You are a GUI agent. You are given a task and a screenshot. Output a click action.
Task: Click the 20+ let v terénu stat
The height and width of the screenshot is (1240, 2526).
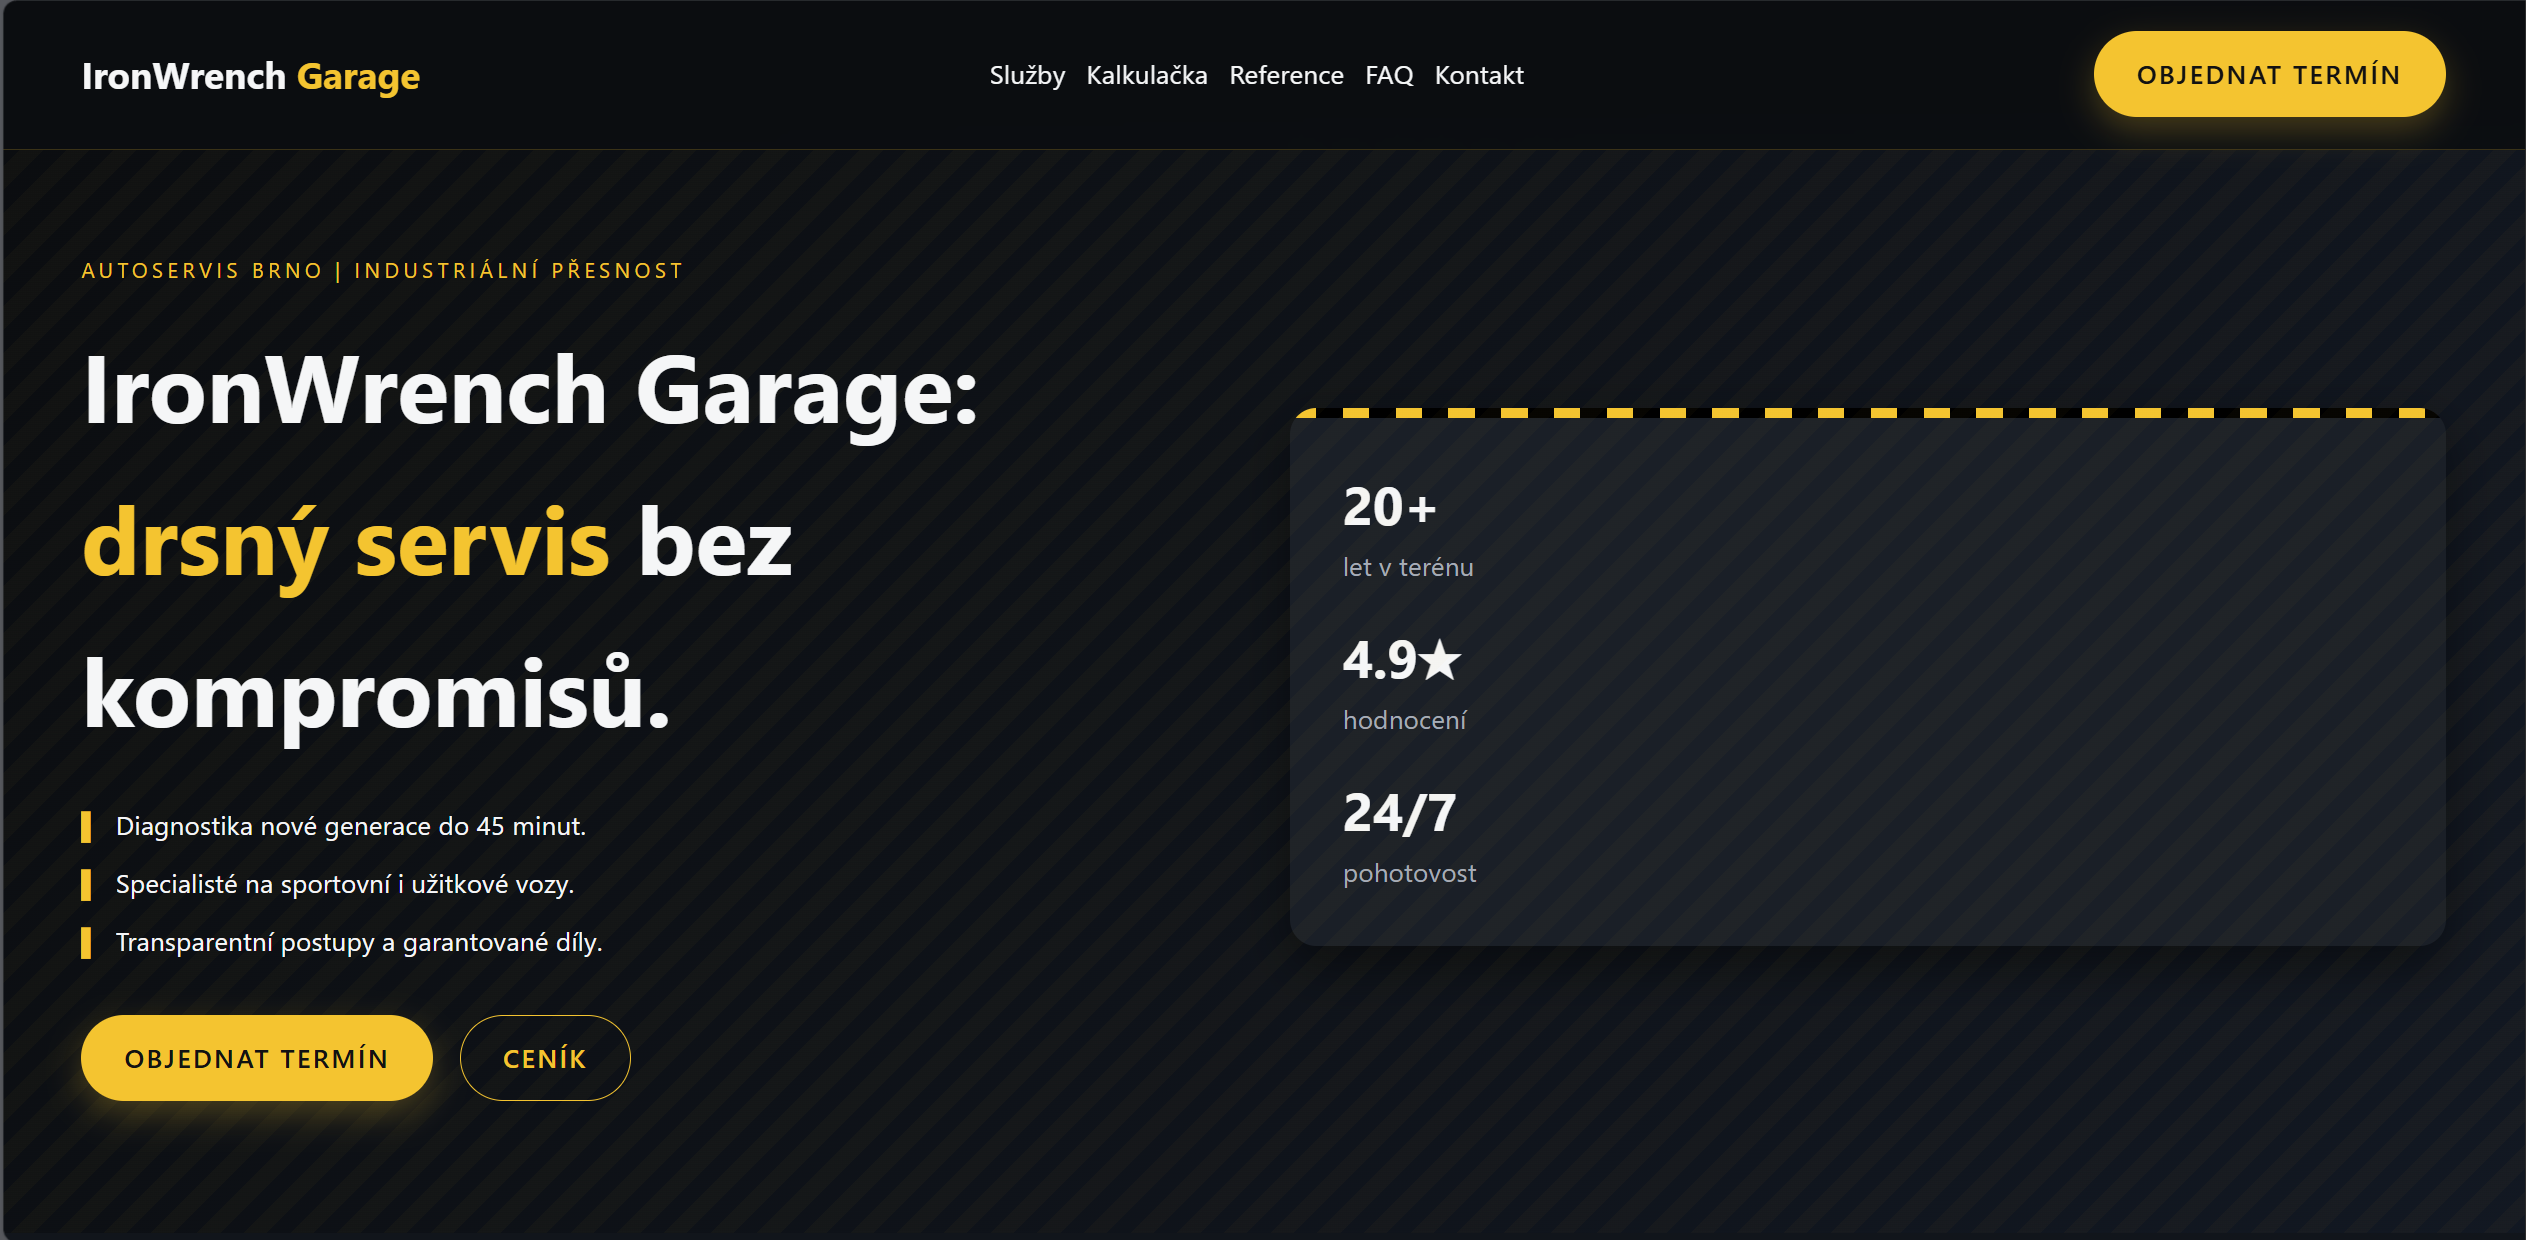(1390, 507)
